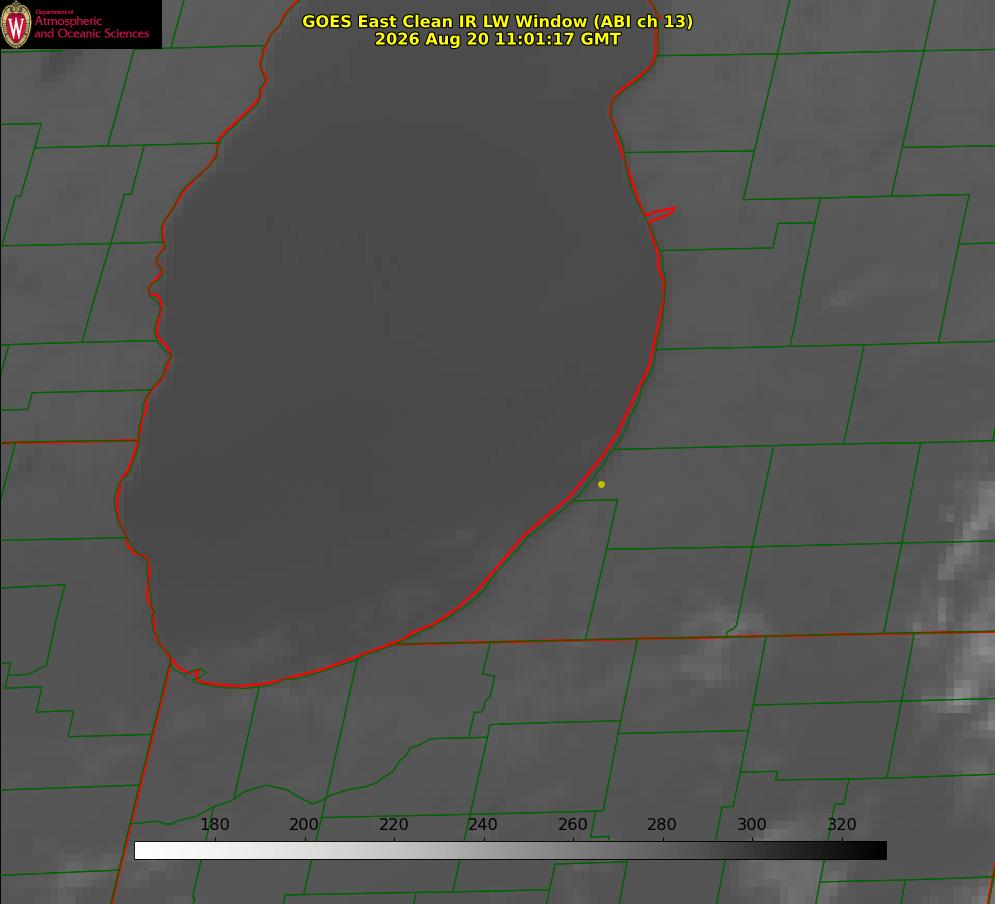Viewport: 995px width, 904px height.
Task: Click the 260 tick label on the colorbar
Action: coord(572,824)
